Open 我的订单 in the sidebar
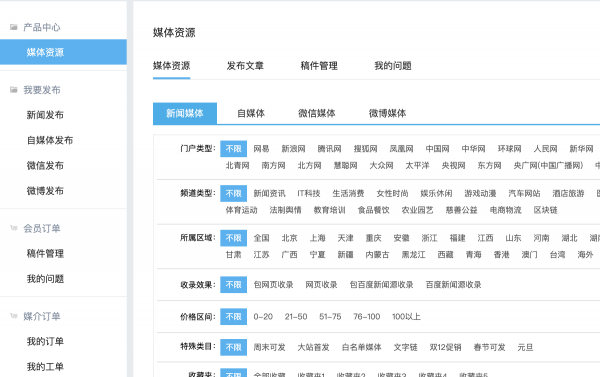This screenshot has height=377, width=600. (45, 341)
